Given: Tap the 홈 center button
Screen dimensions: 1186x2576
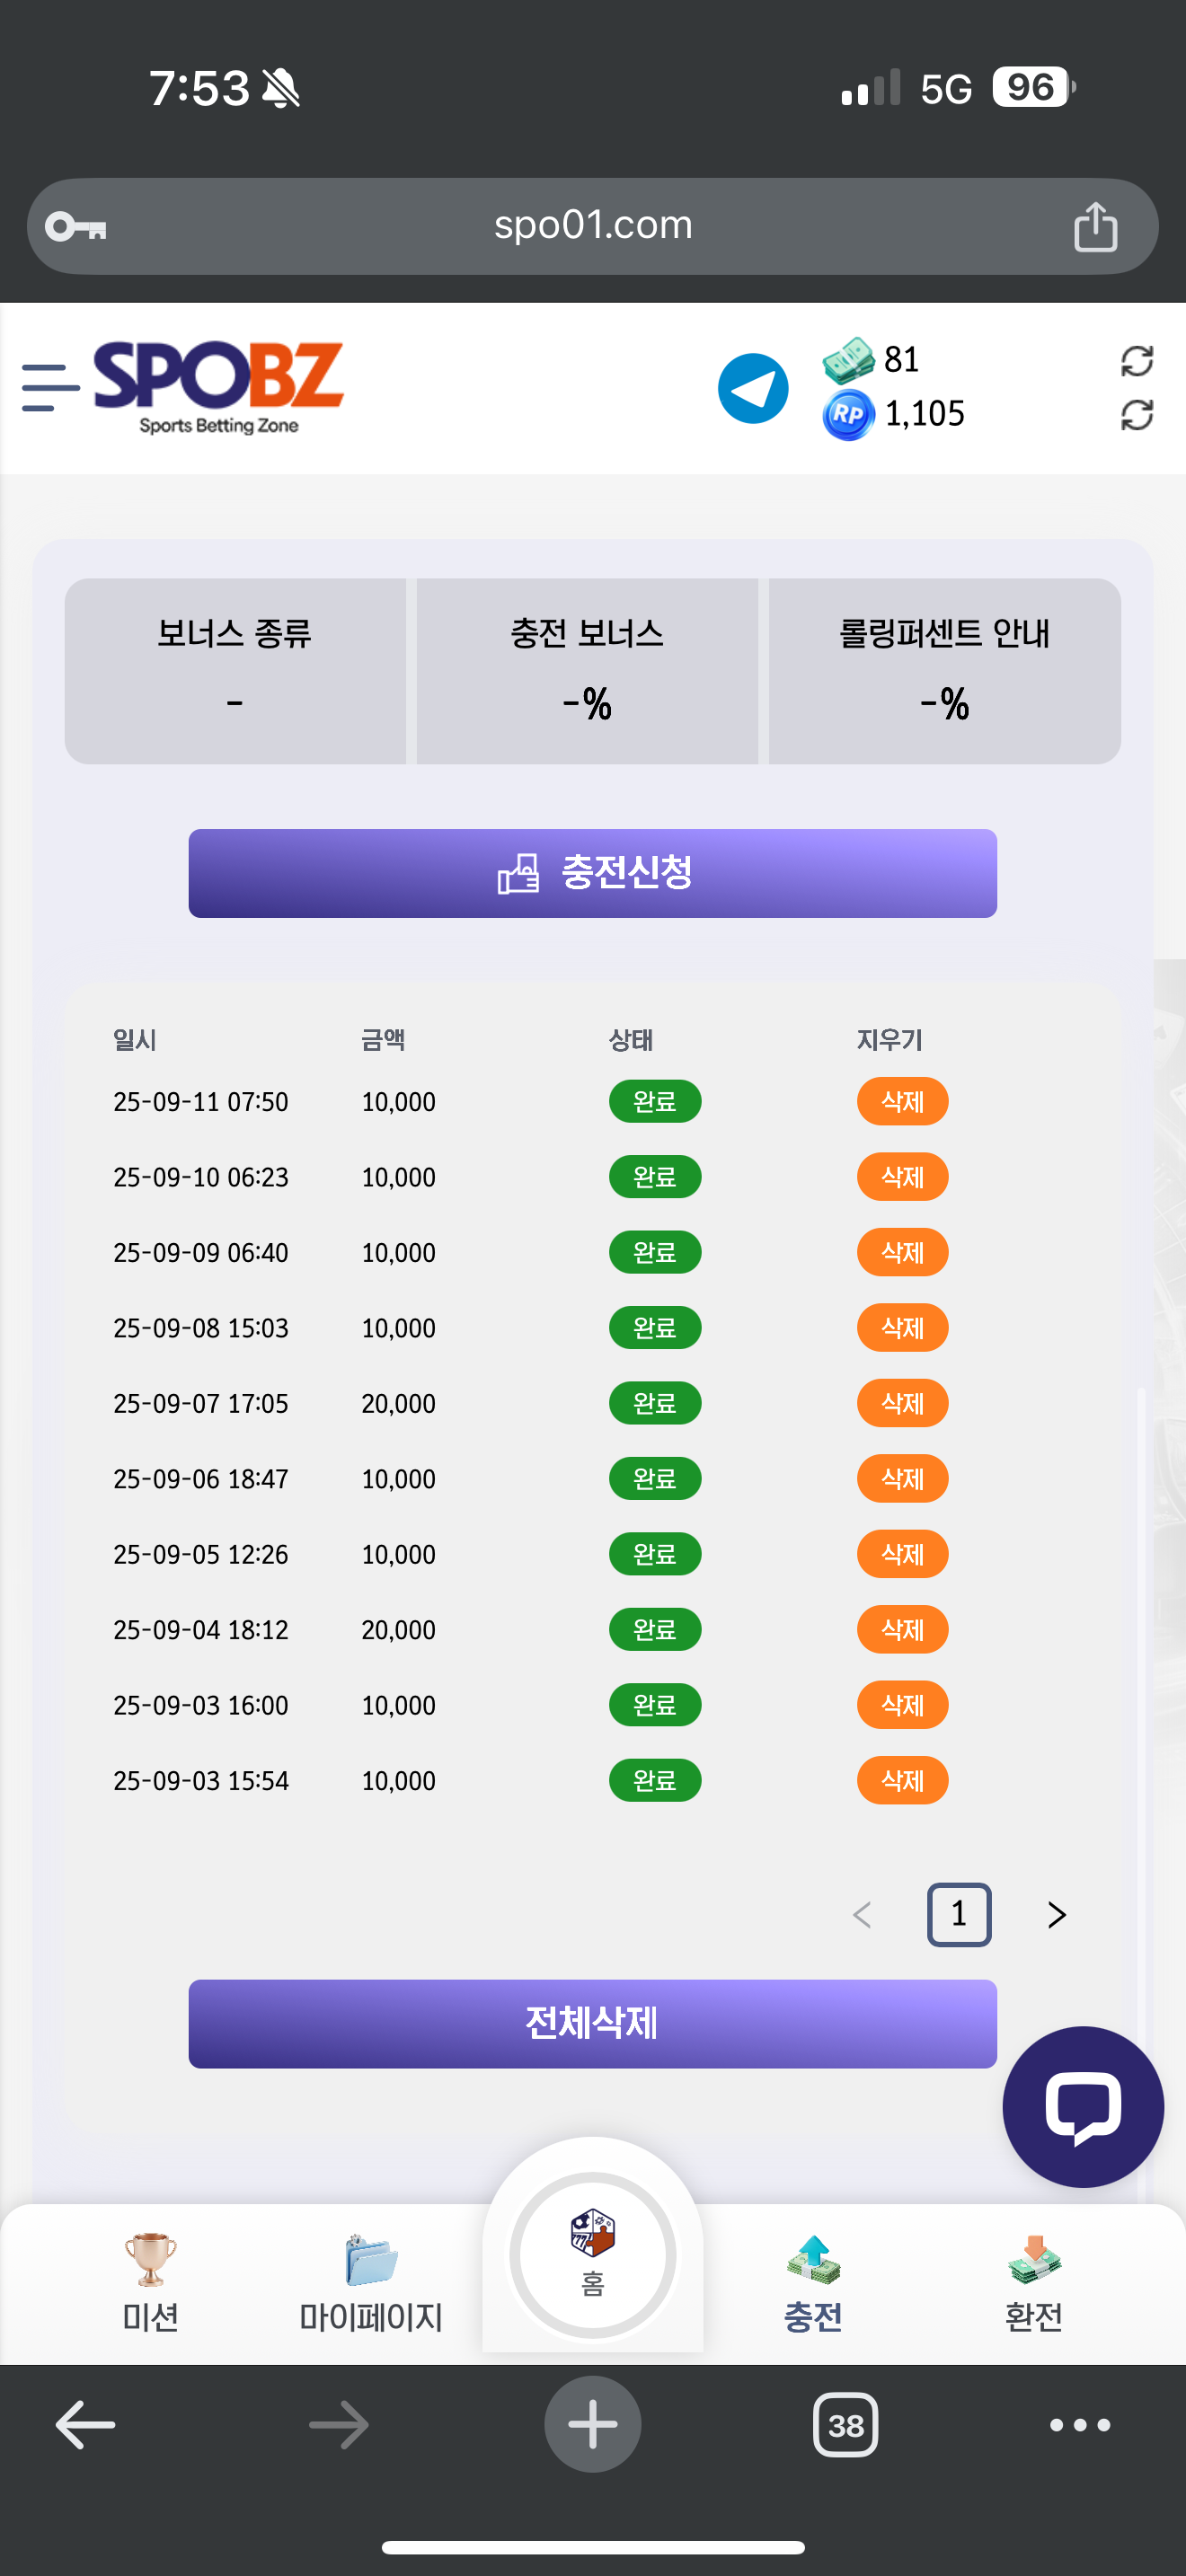Looking at the screenshot, I should [592, 2254].
